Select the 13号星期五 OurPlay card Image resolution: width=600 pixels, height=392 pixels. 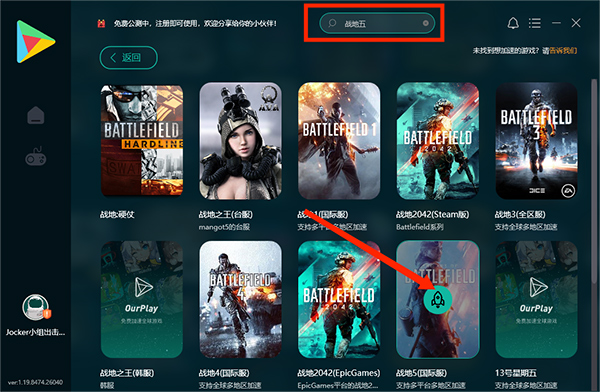point(536,299)
